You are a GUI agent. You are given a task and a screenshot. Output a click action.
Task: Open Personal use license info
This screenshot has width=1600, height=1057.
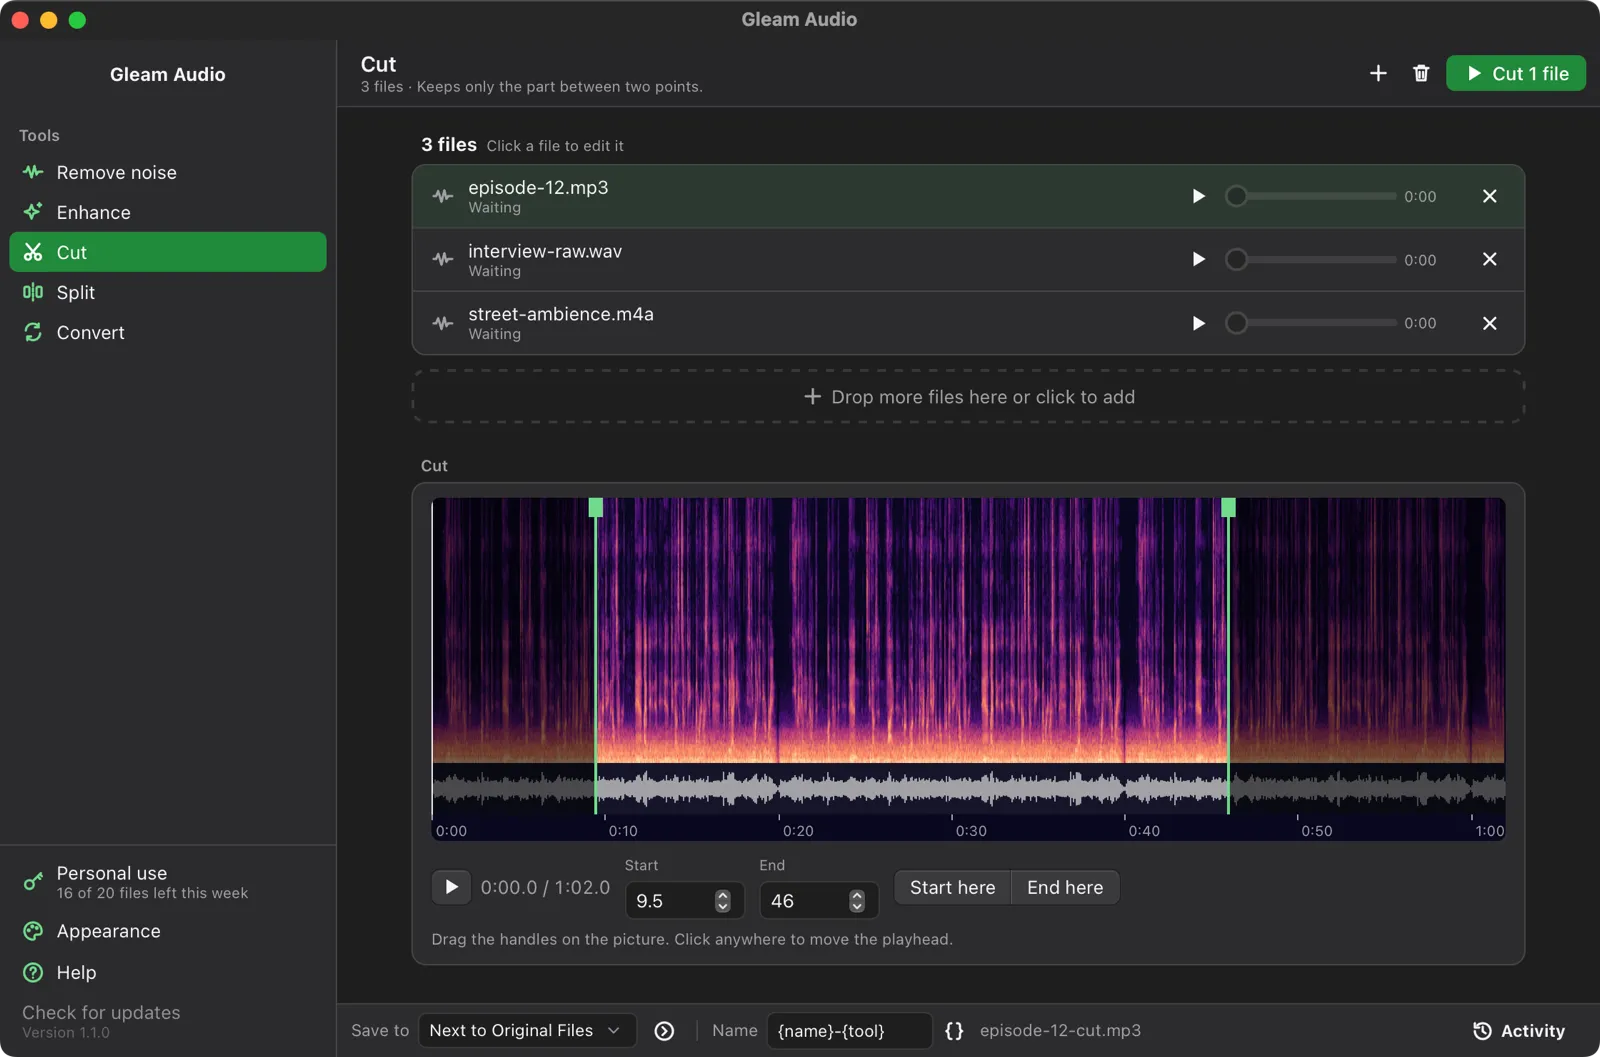coord(167,882)
